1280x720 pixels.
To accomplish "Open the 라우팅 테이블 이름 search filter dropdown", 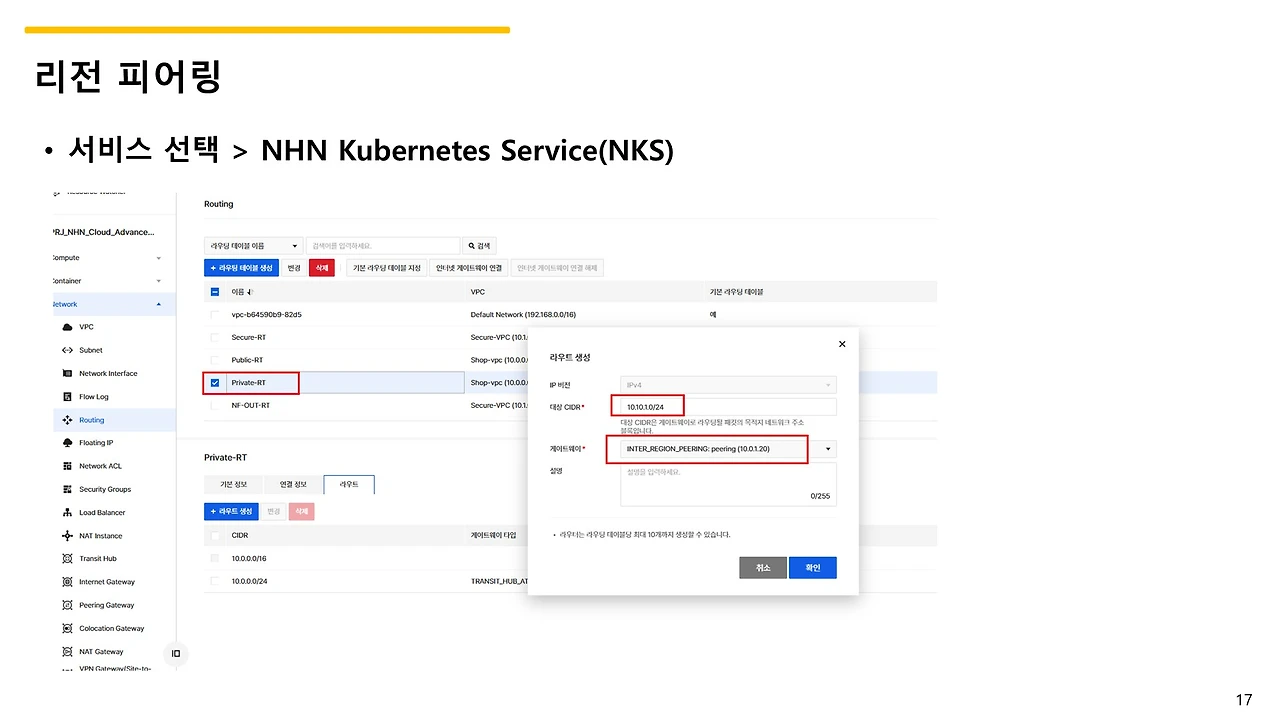I will click(253, 246).
